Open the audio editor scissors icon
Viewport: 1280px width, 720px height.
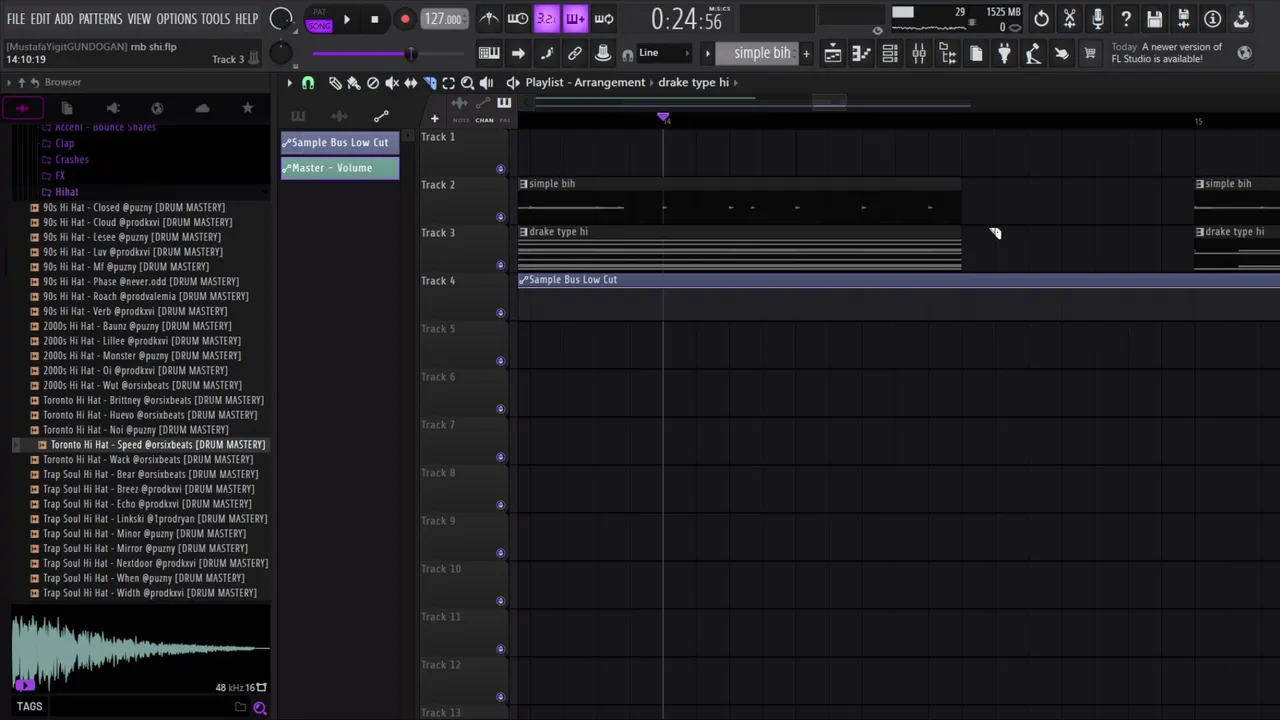1069,19
